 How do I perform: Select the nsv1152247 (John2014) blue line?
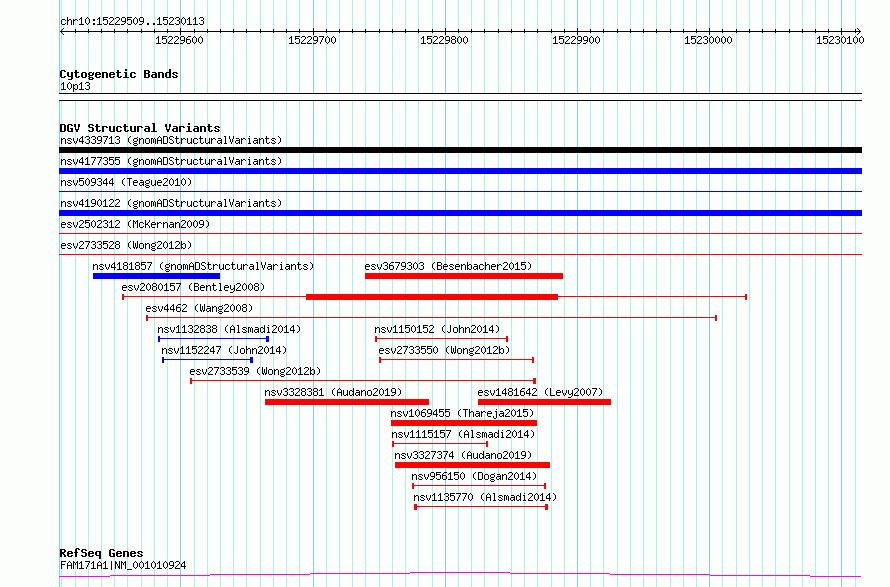click(207, 360)
